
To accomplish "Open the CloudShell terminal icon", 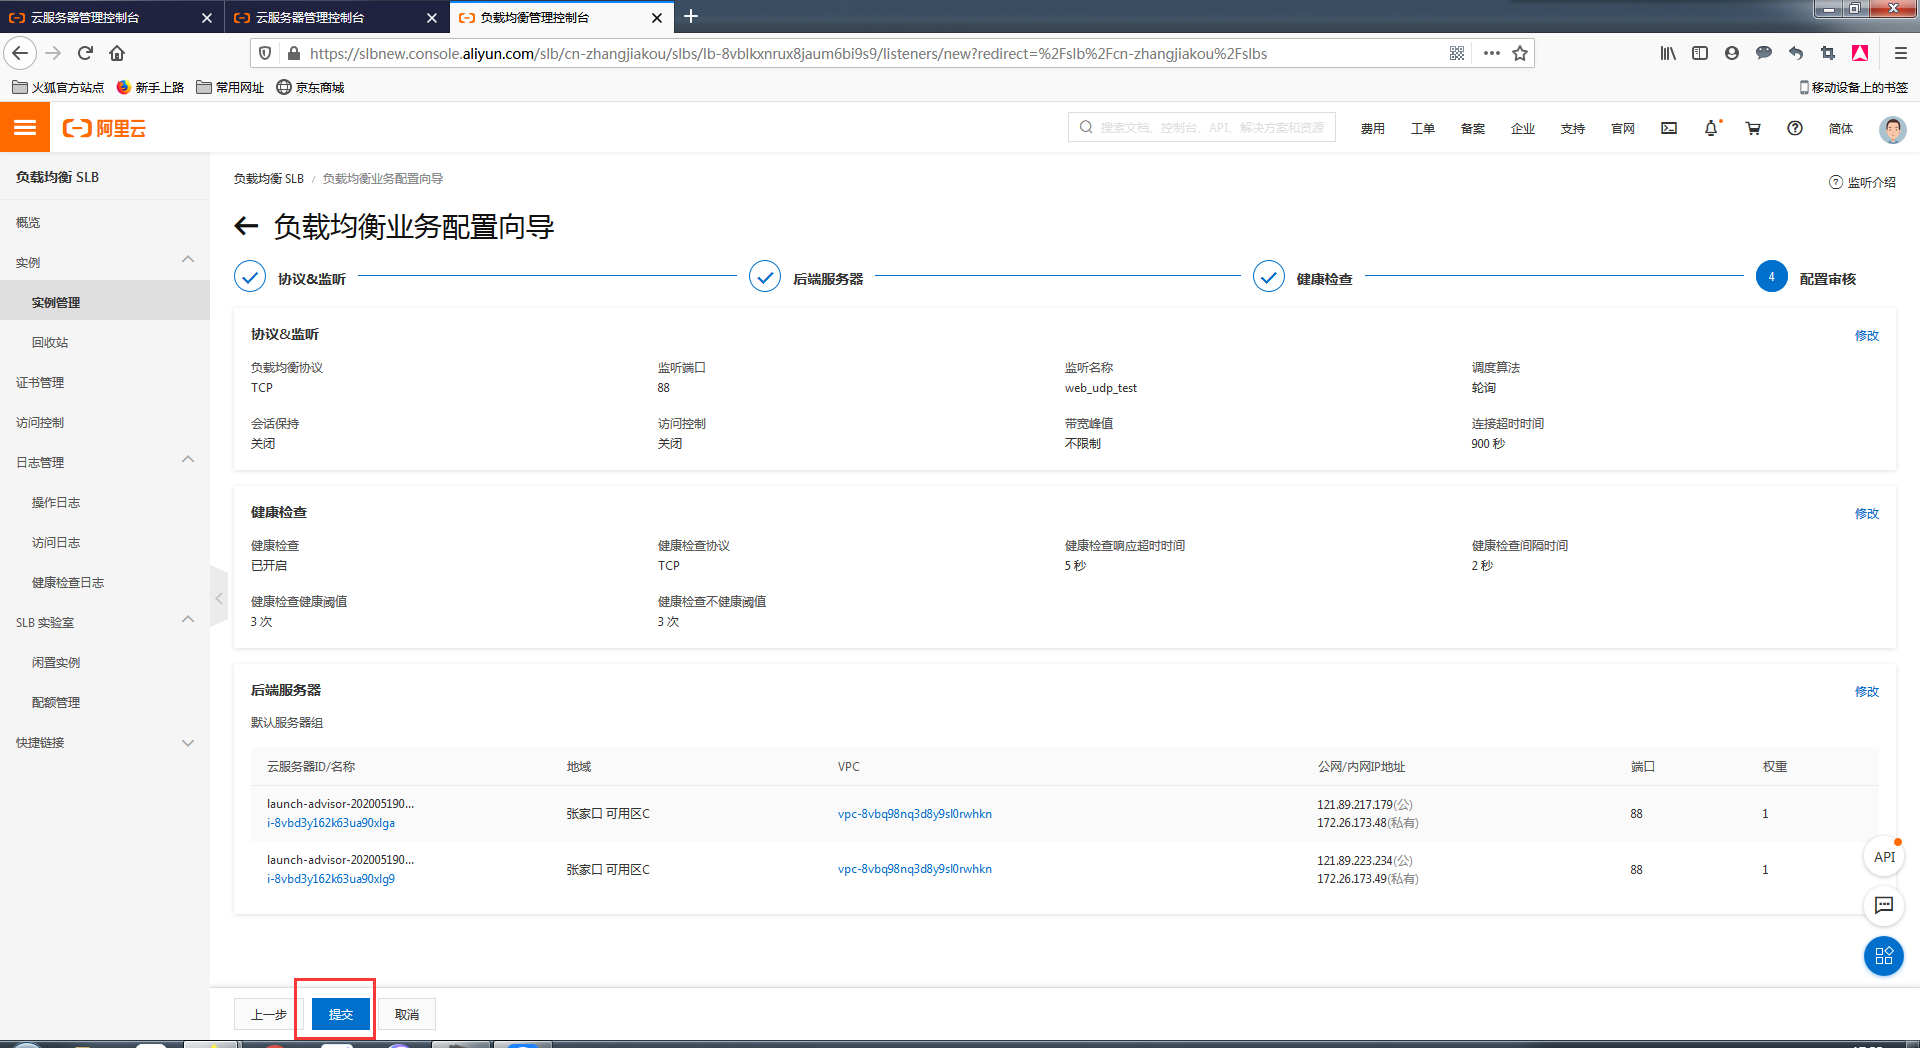I will point(1668,128).
